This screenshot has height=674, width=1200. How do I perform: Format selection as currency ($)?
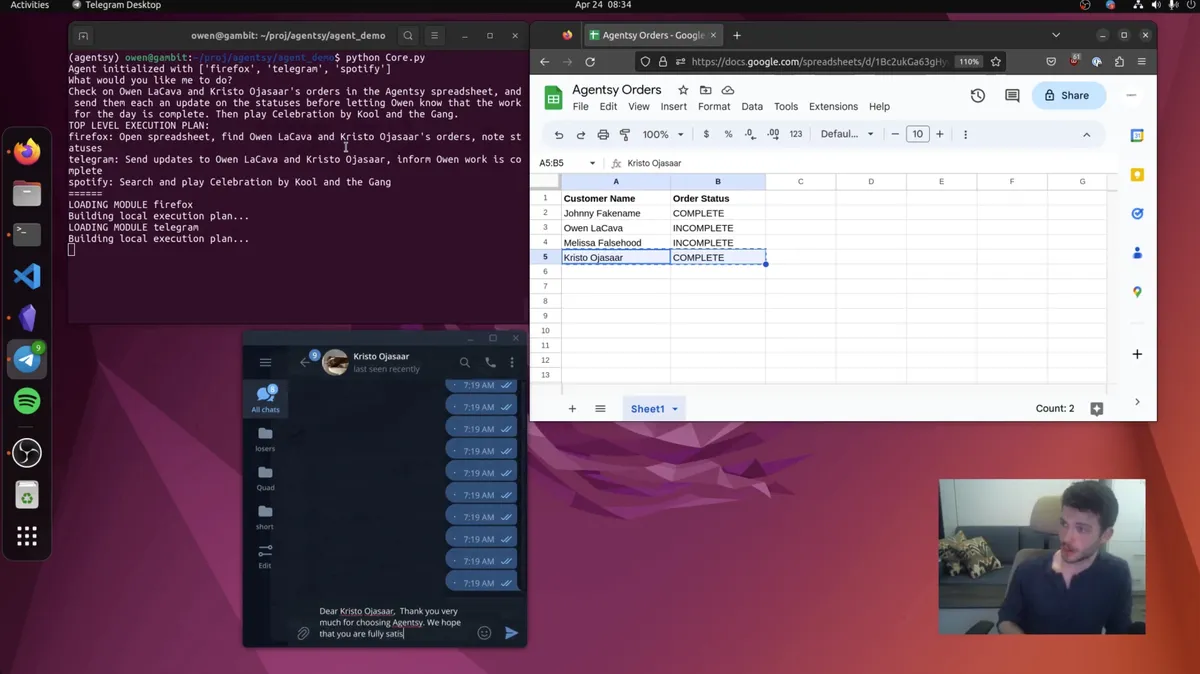coord(706,134)
